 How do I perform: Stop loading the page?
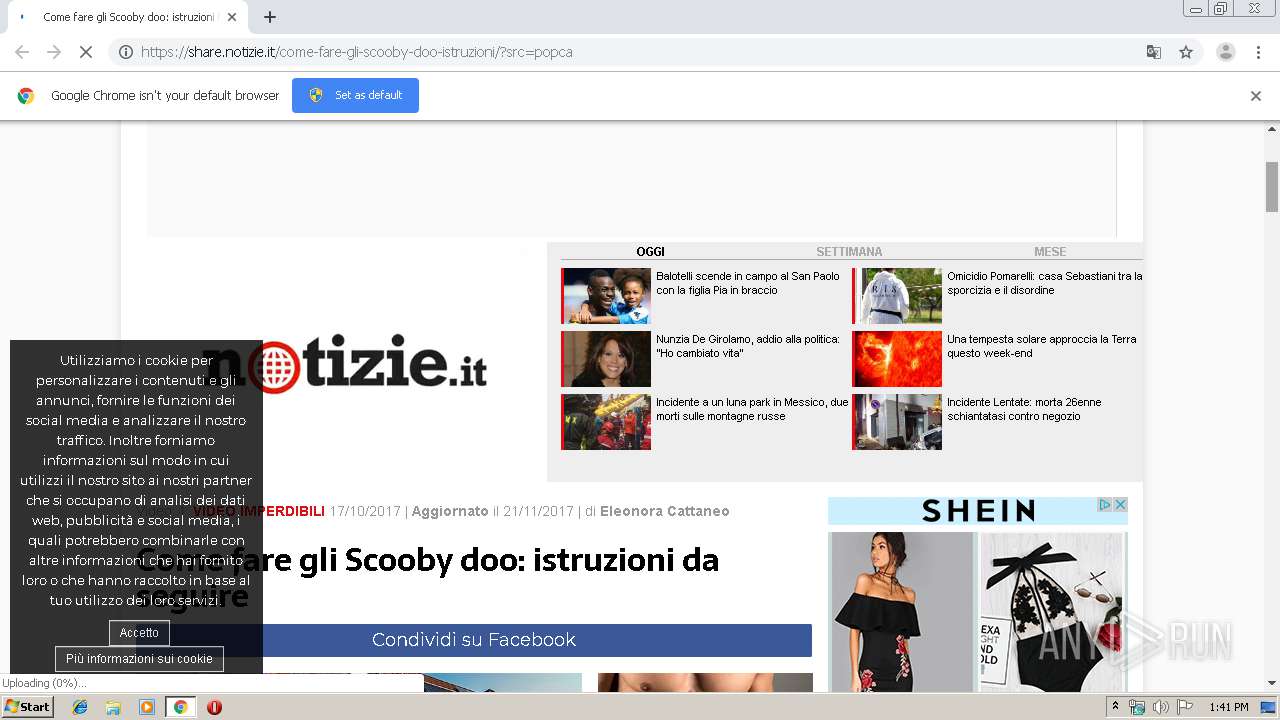(x=86, y=52)
